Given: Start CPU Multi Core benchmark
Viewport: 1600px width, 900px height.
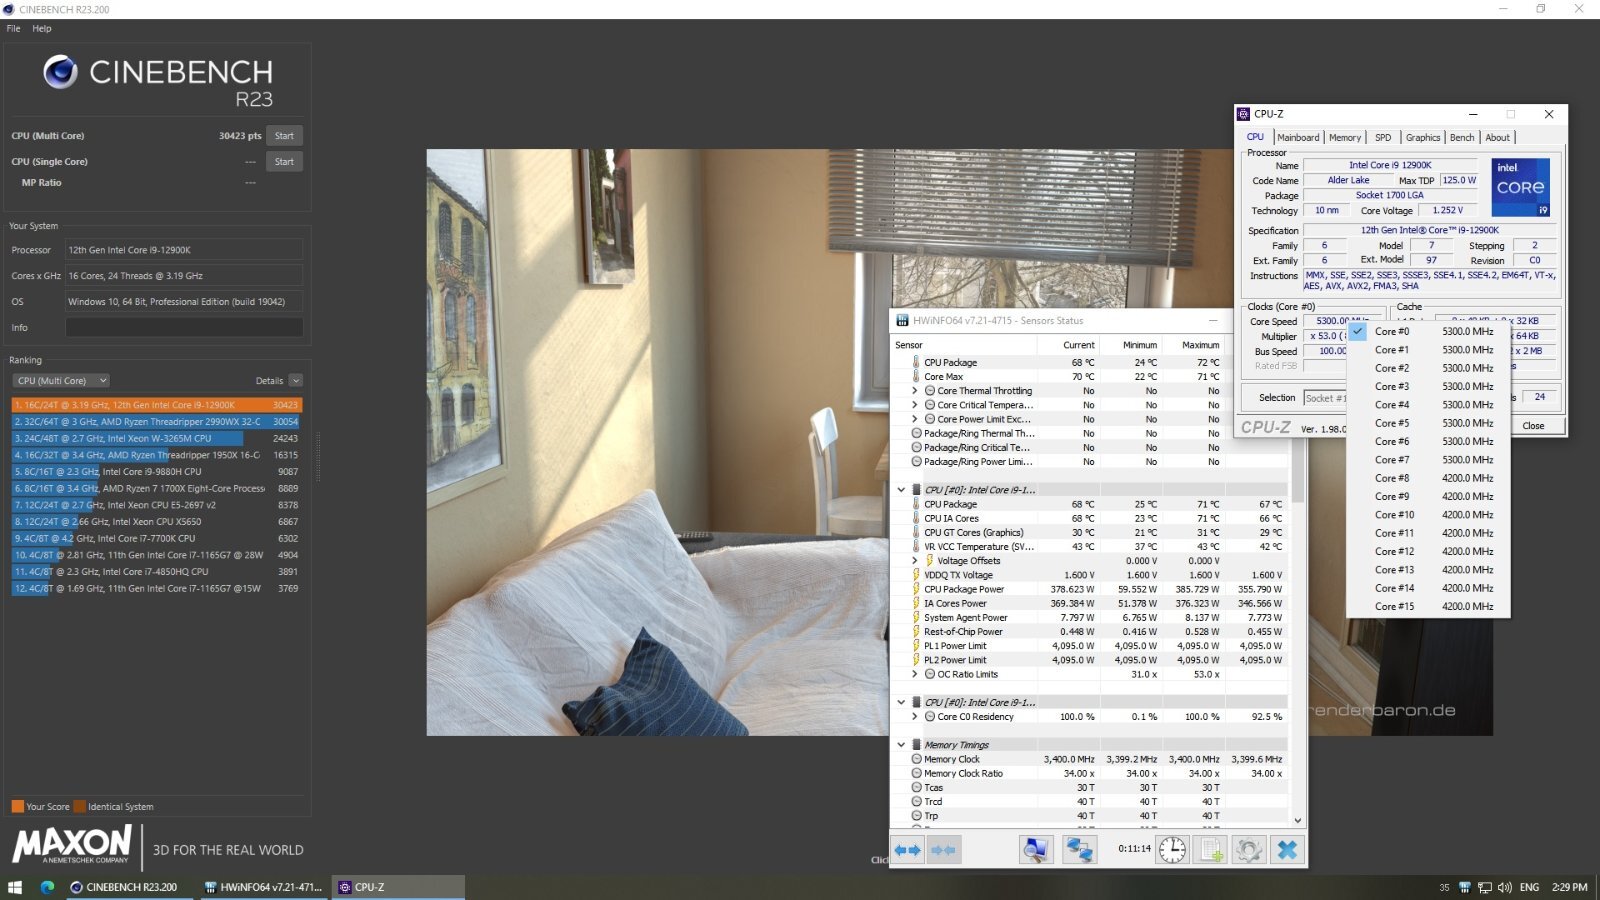Looking at the screenshot, I should (284, 136).
